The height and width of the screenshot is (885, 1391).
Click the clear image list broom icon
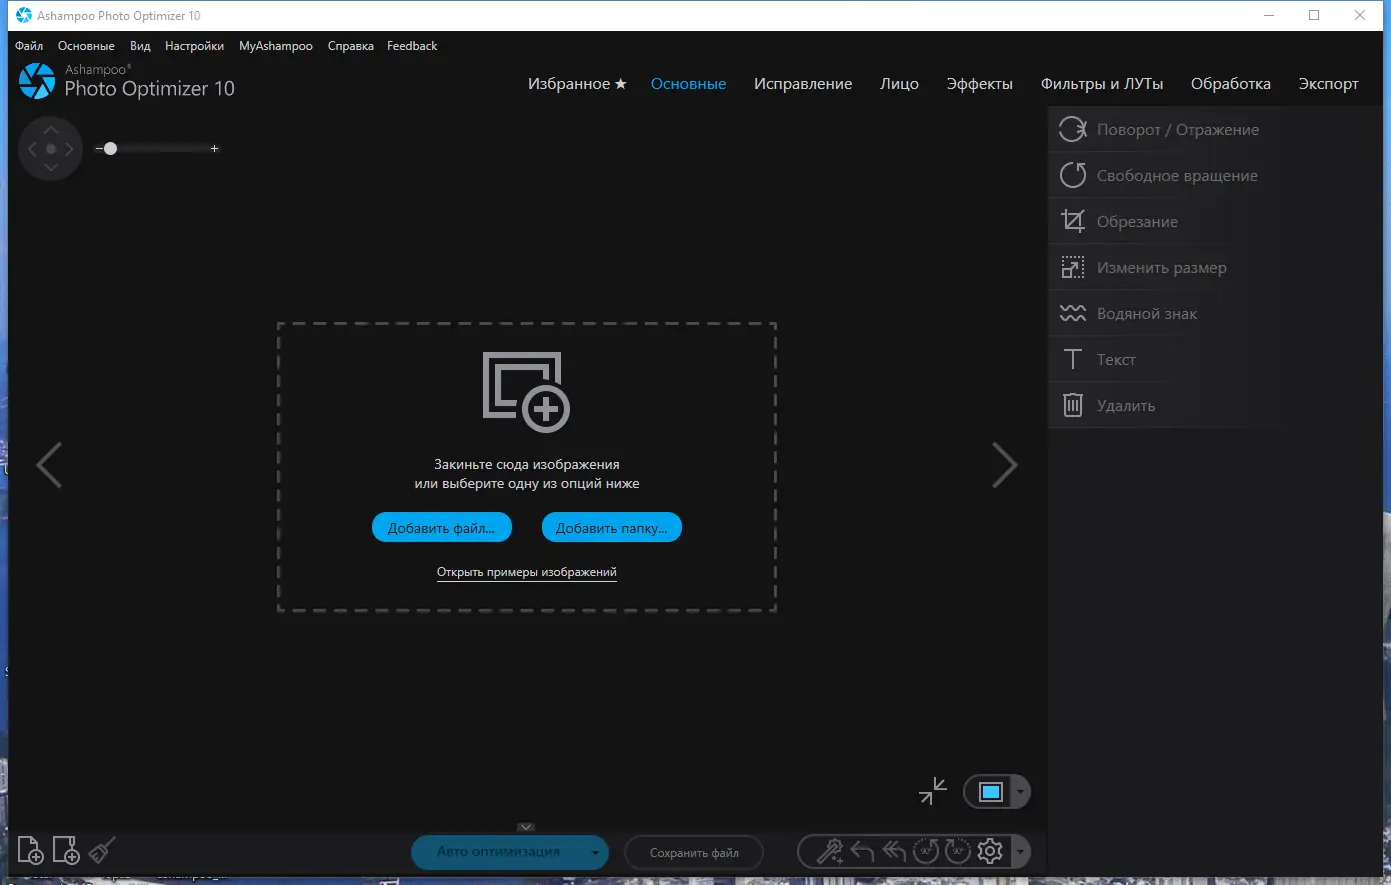pyautogui.click(x=100, y=850)
